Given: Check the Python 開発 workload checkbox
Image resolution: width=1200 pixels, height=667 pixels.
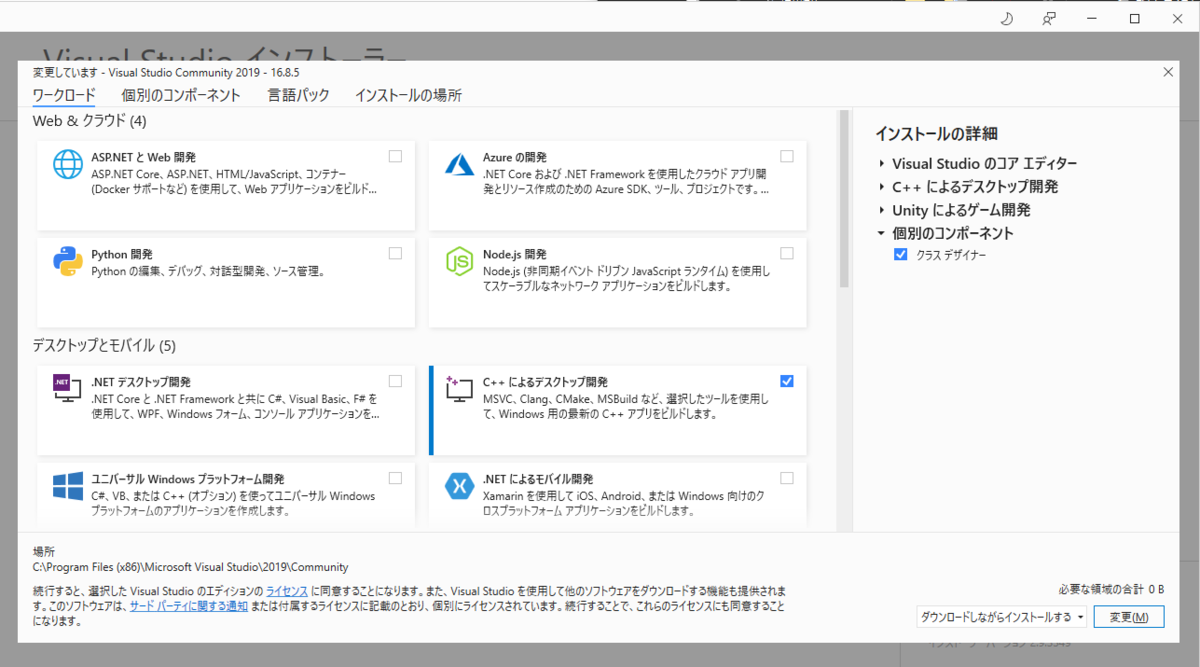Looking at the screenshot, I should (x=396, y=253).
